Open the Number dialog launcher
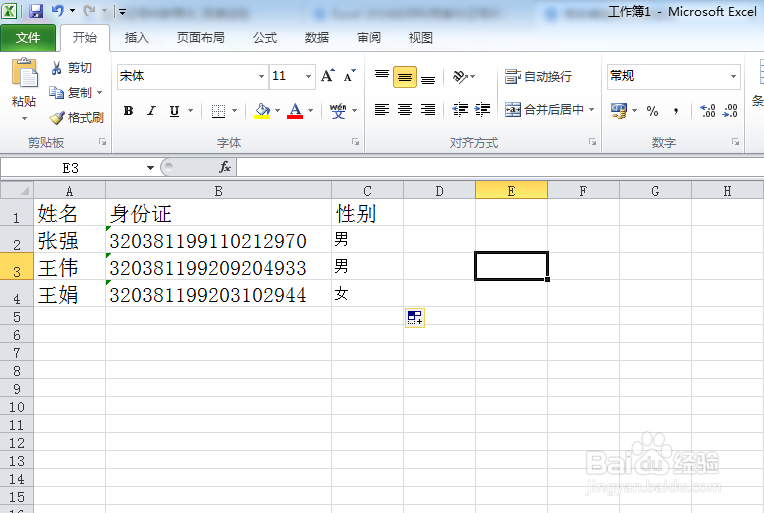764x513 pixels. pyautogui.click(x=736, y=142)
